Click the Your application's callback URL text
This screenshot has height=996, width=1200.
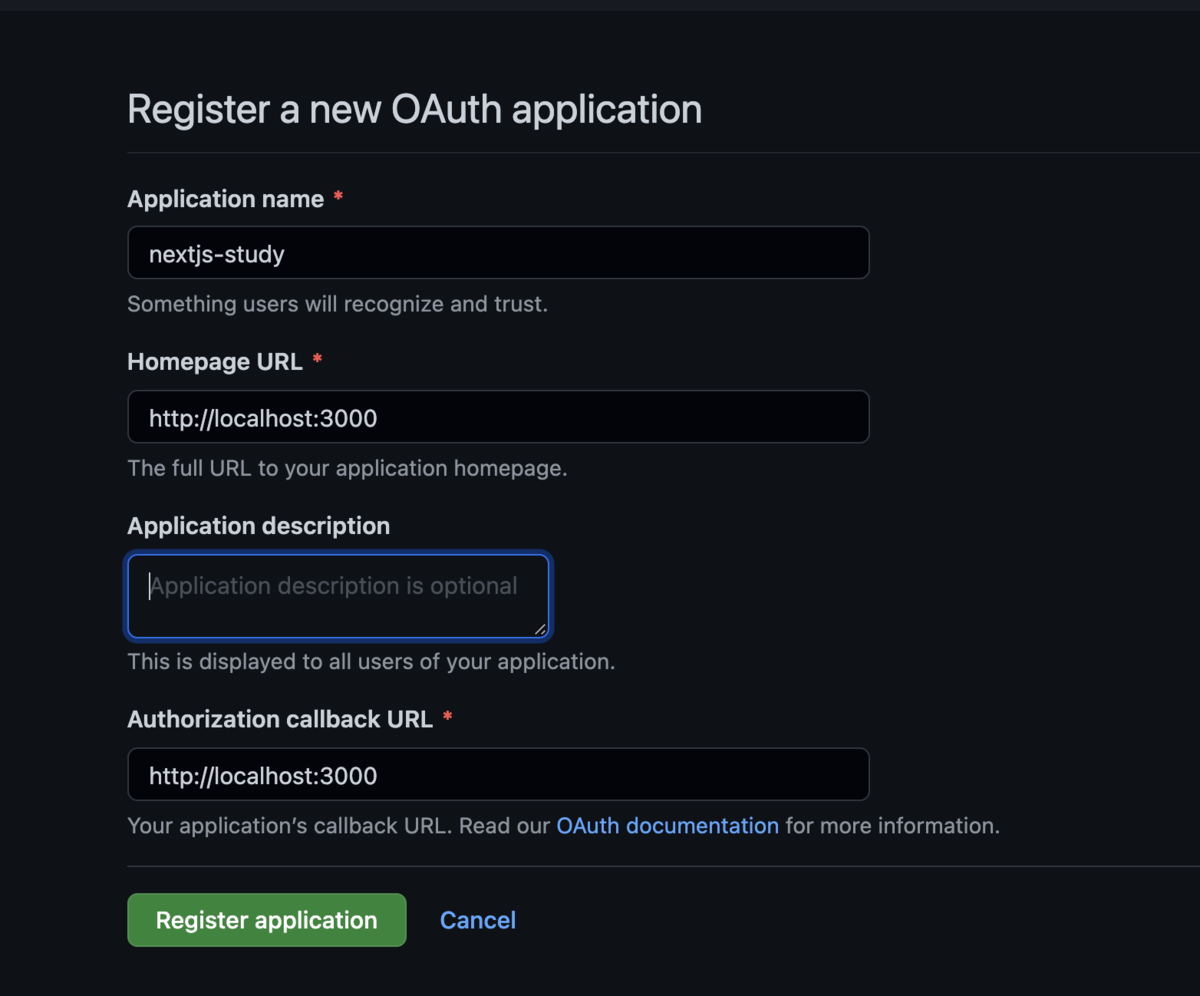pos(338,826)
